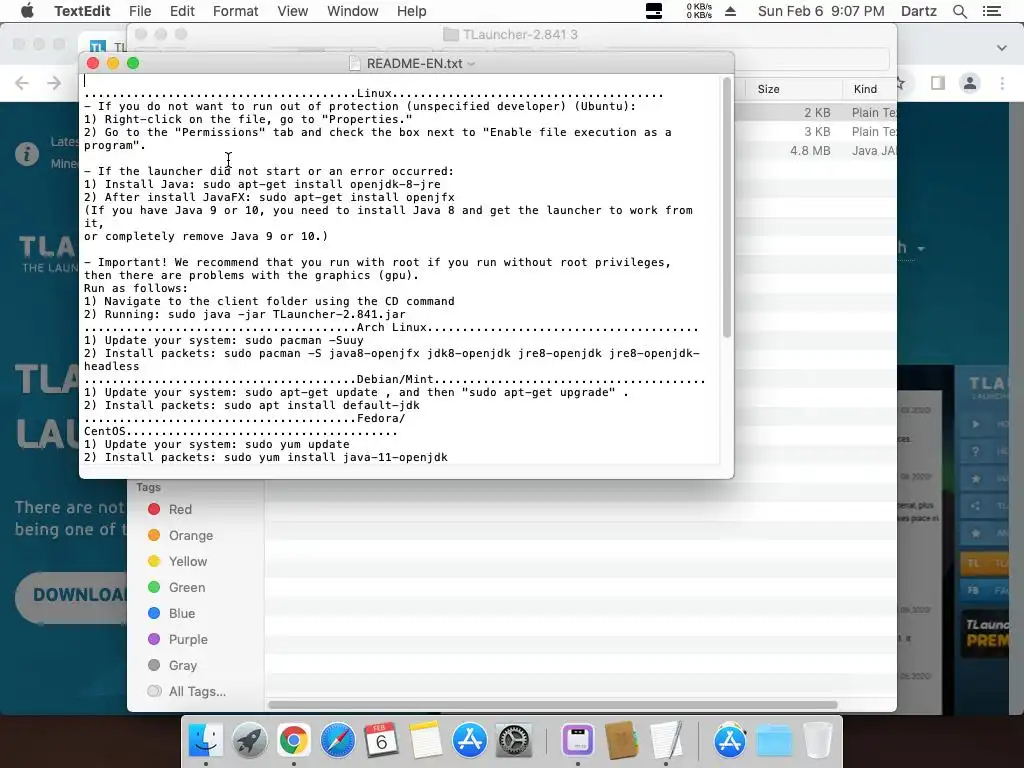Open the Help menu
Viewport: 1024px width, 768px height.
pos(411,11)
